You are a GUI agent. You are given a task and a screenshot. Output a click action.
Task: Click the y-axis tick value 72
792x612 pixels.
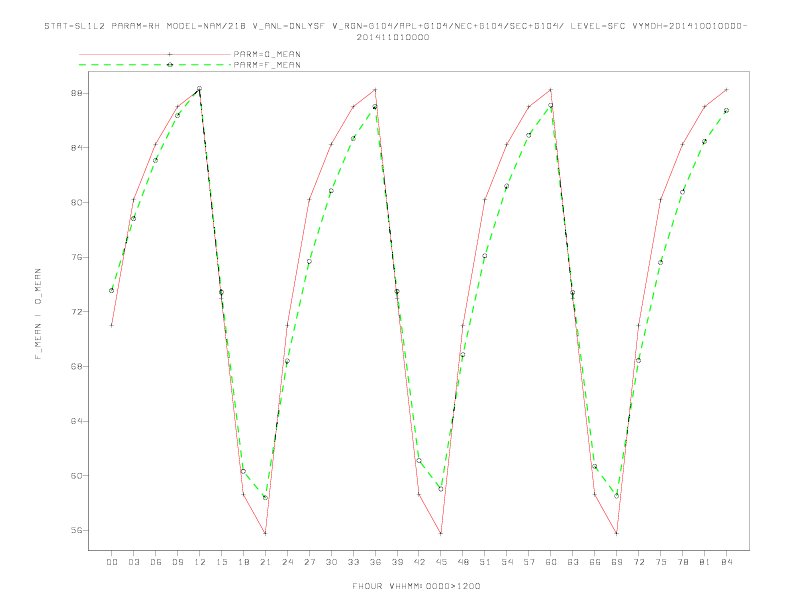click(x=76, y=312)
